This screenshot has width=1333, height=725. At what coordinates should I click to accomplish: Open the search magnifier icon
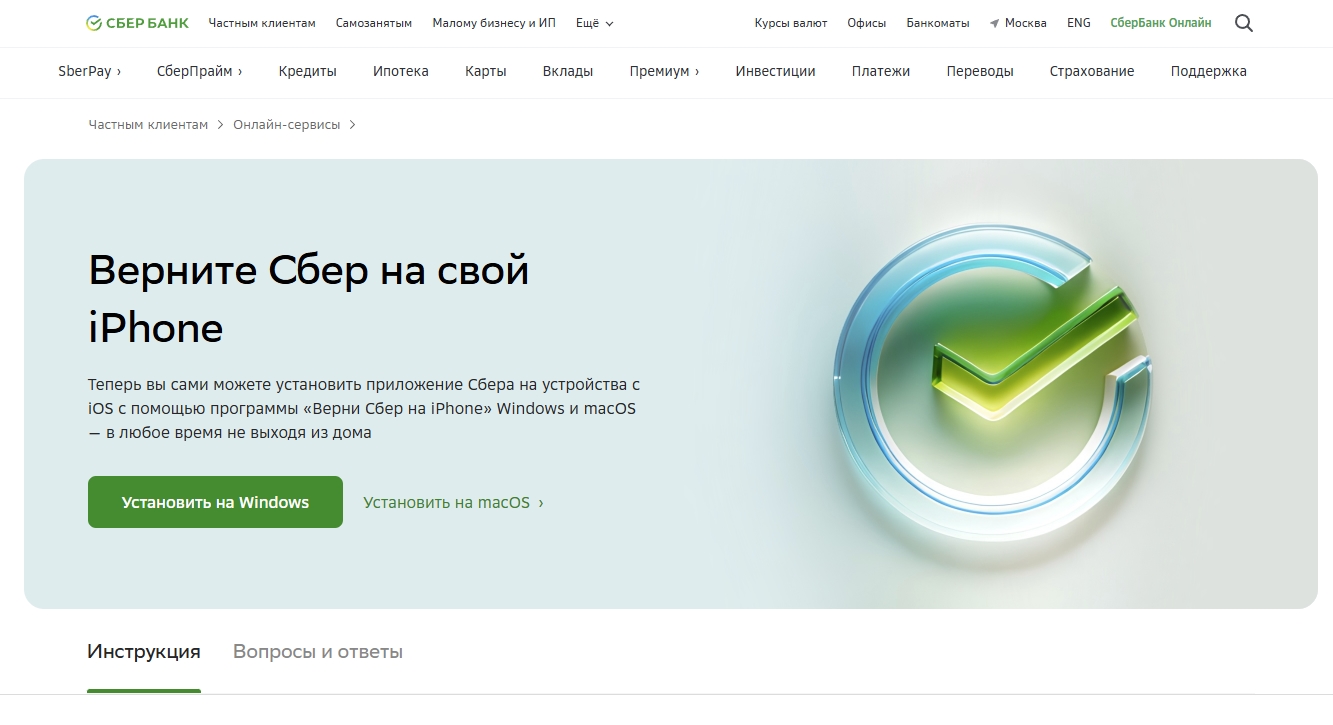point(1243,23)
